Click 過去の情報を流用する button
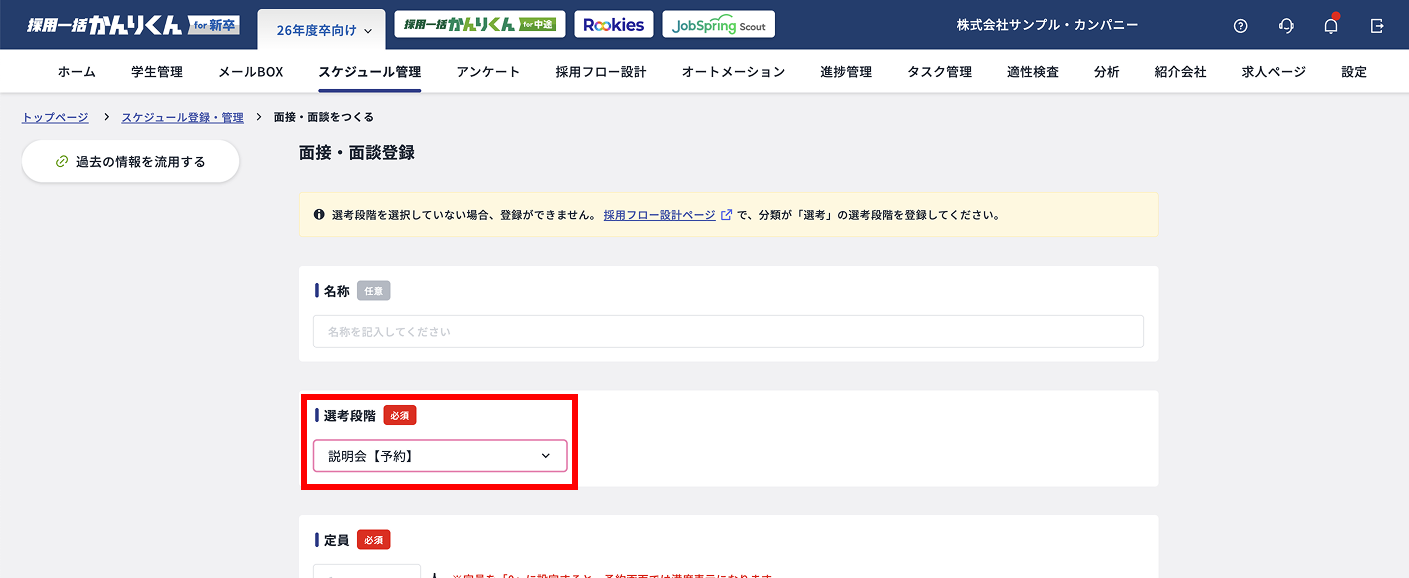 coord(131,161)
